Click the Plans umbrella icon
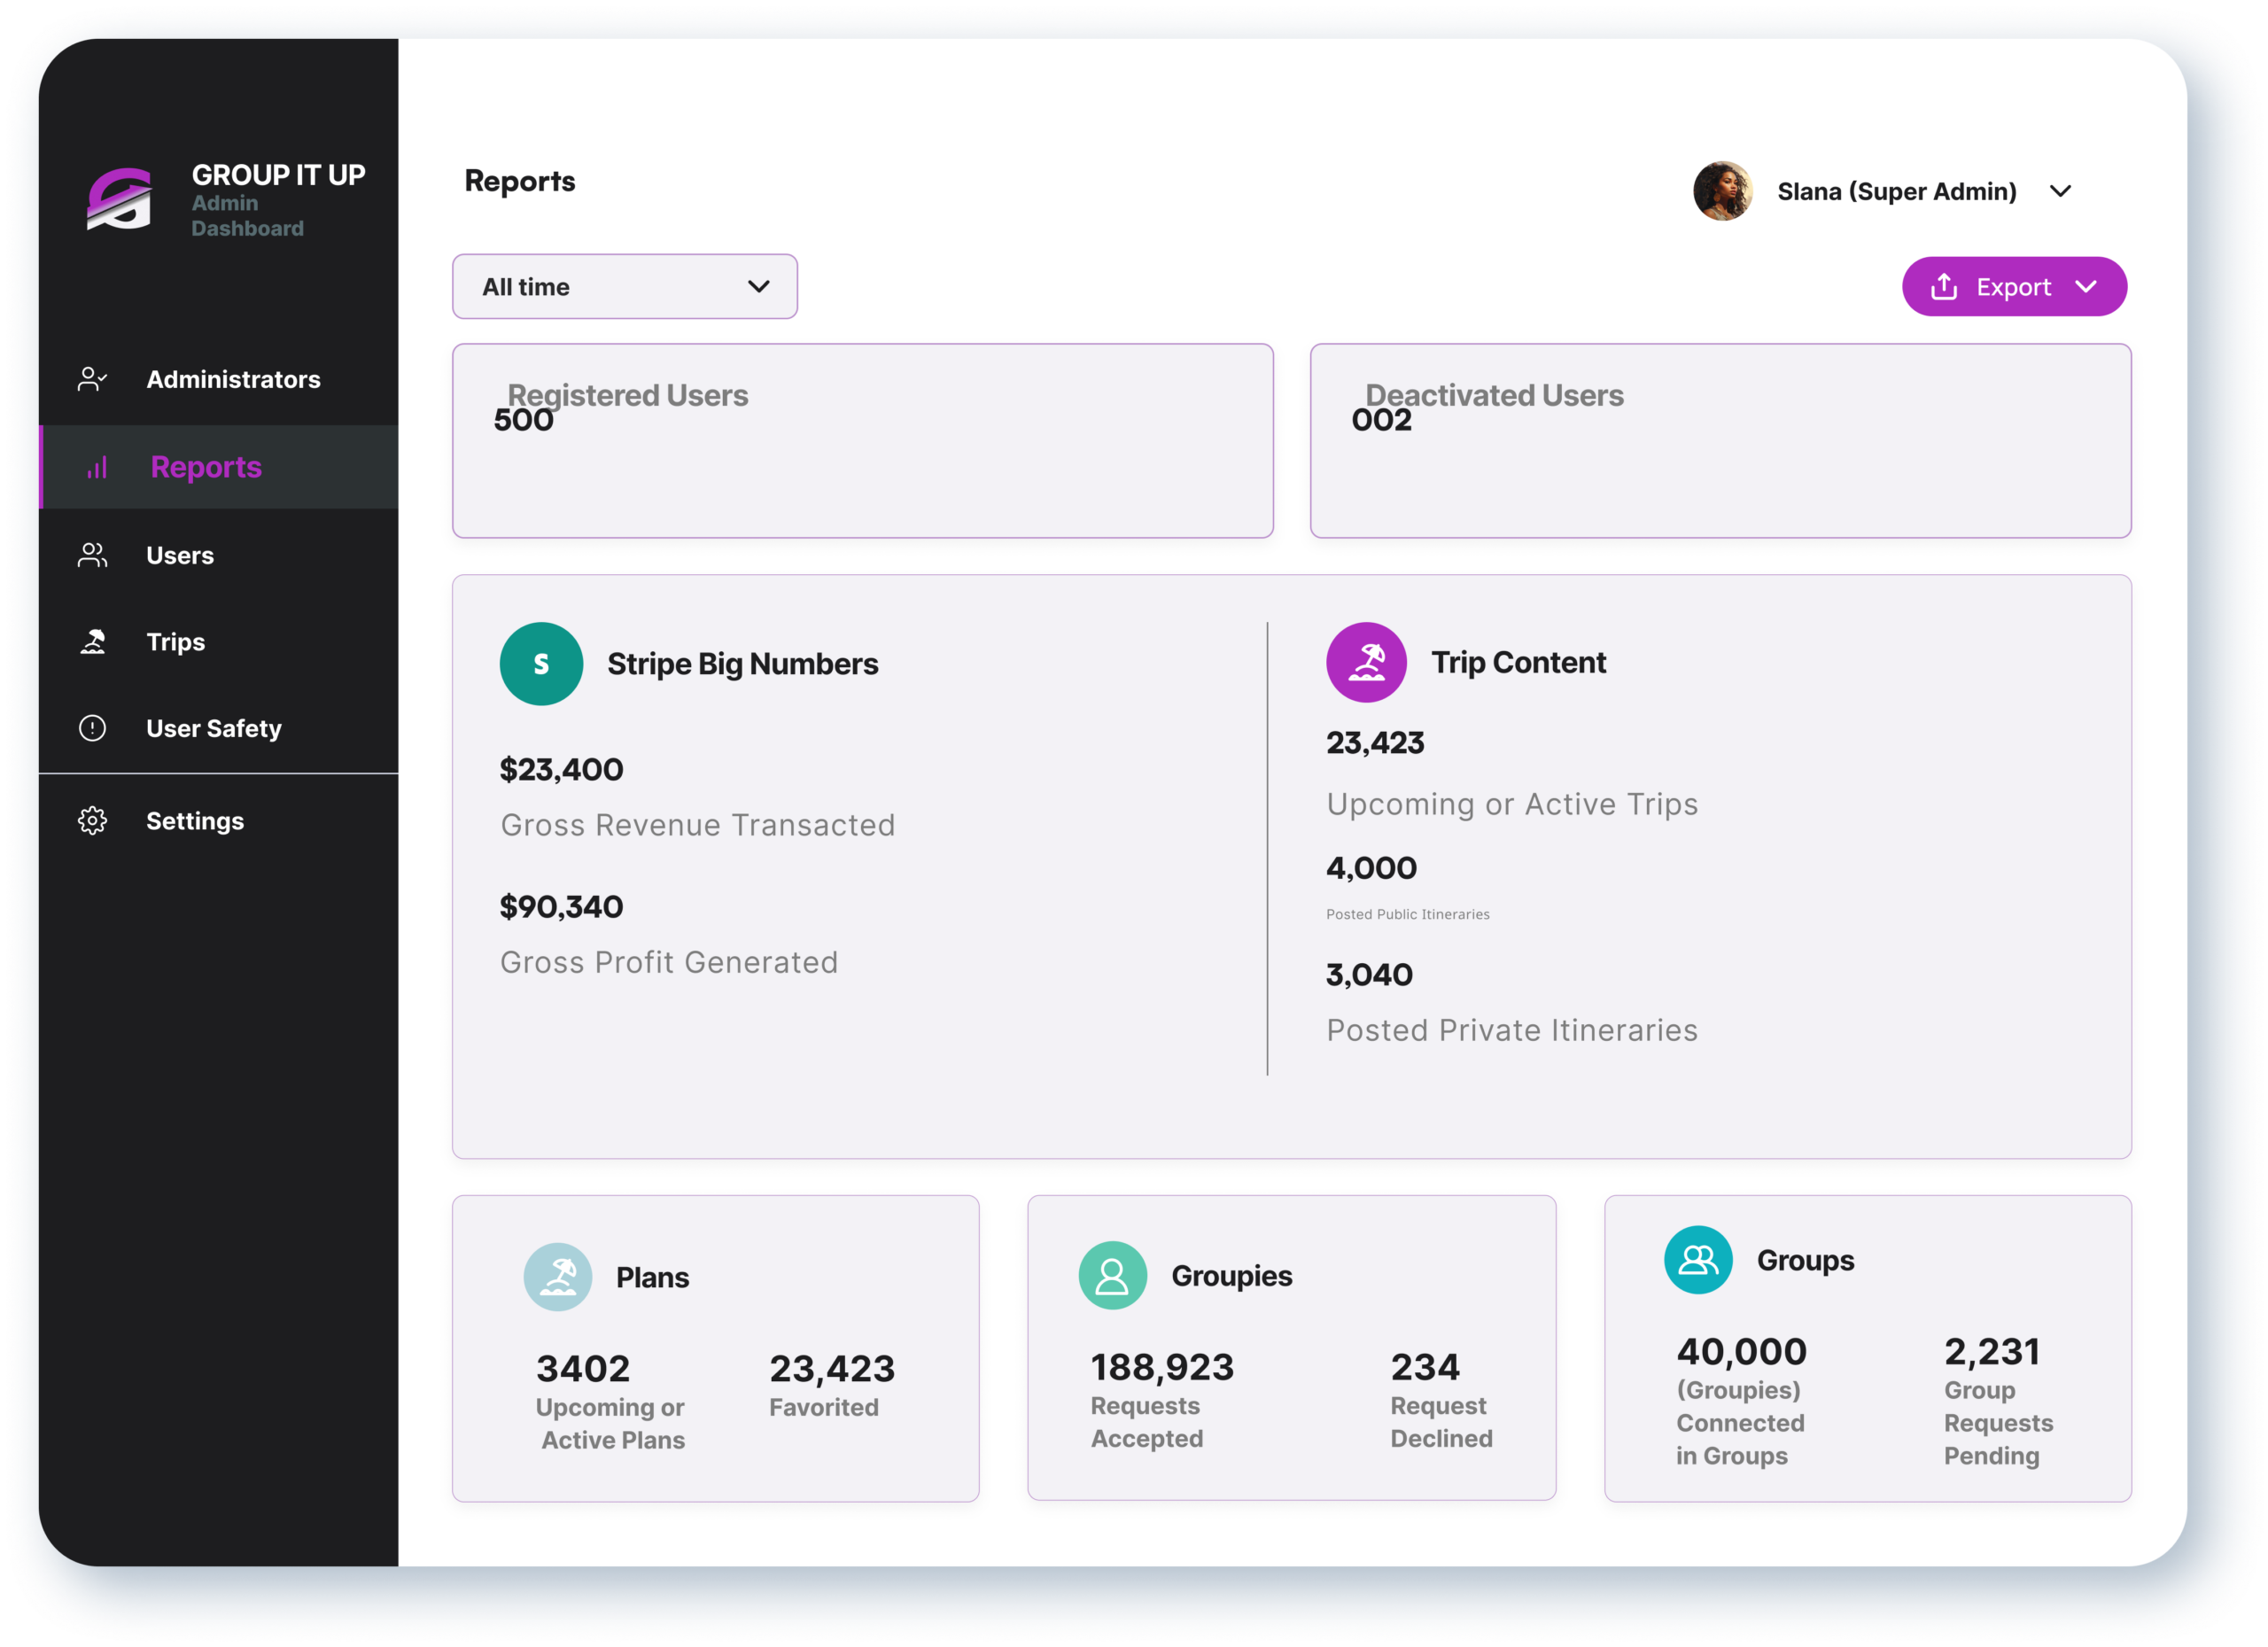The height and width of the screenshot is (1647, 2268). [558, 1277]
